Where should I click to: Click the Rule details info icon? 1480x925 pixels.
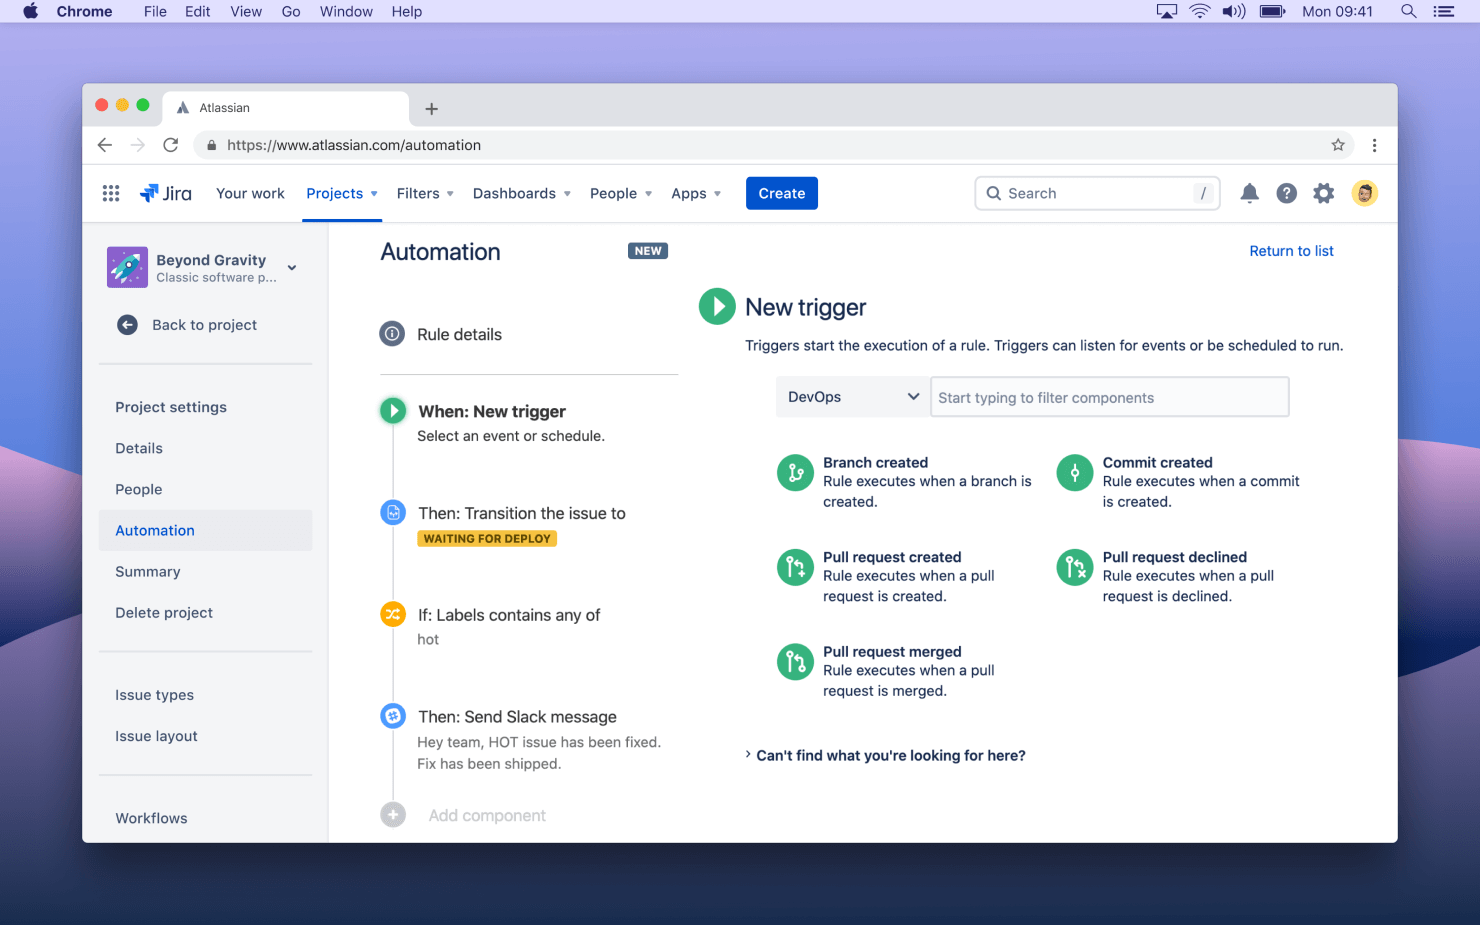(392, 333)
